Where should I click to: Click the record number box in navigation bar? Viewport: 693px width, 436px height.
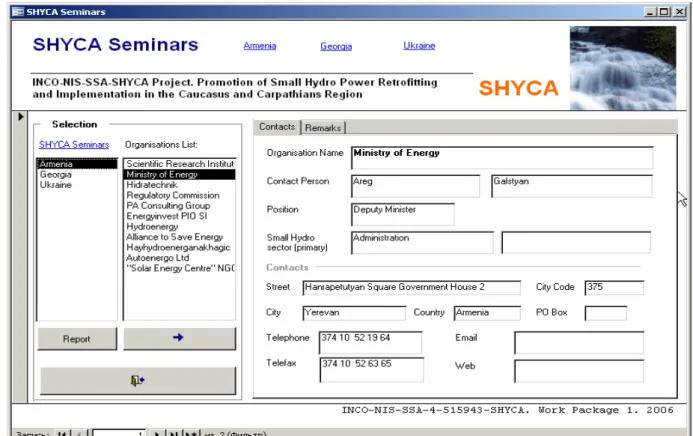[x=118, y=433]
